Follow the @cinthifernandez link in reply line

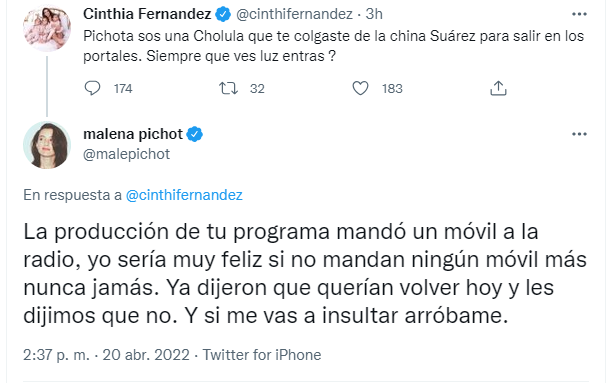coord(184,195)
